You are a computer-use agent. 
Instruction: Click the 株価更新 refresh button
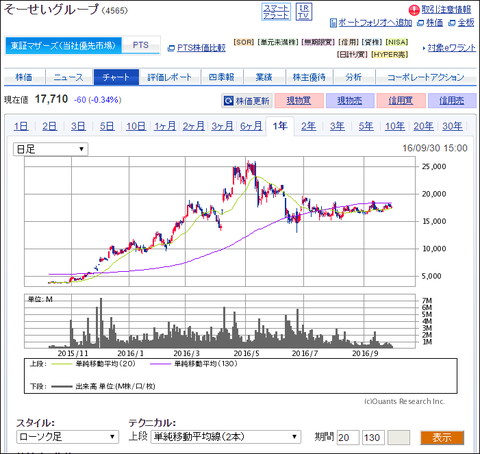[247, 101]
